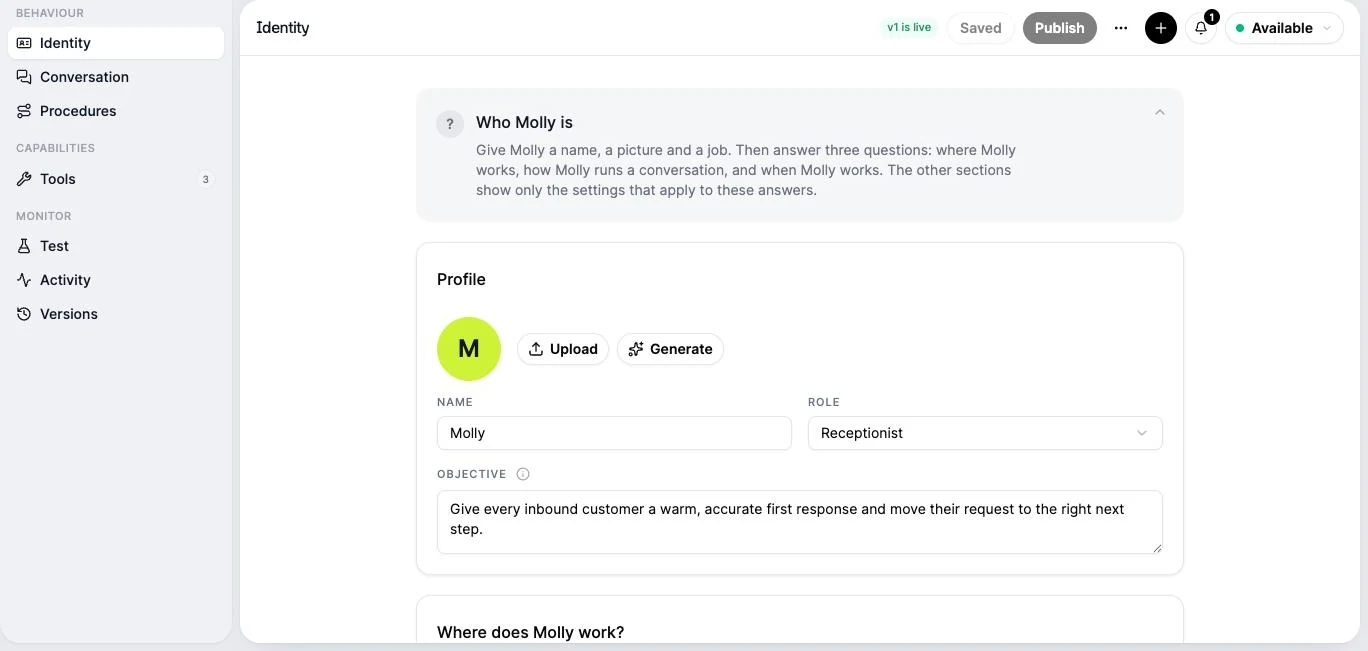Viewport: 1368px width, 651px height.
Task: Click the Name field containing Molly
Action: click(x=614, y=433)
